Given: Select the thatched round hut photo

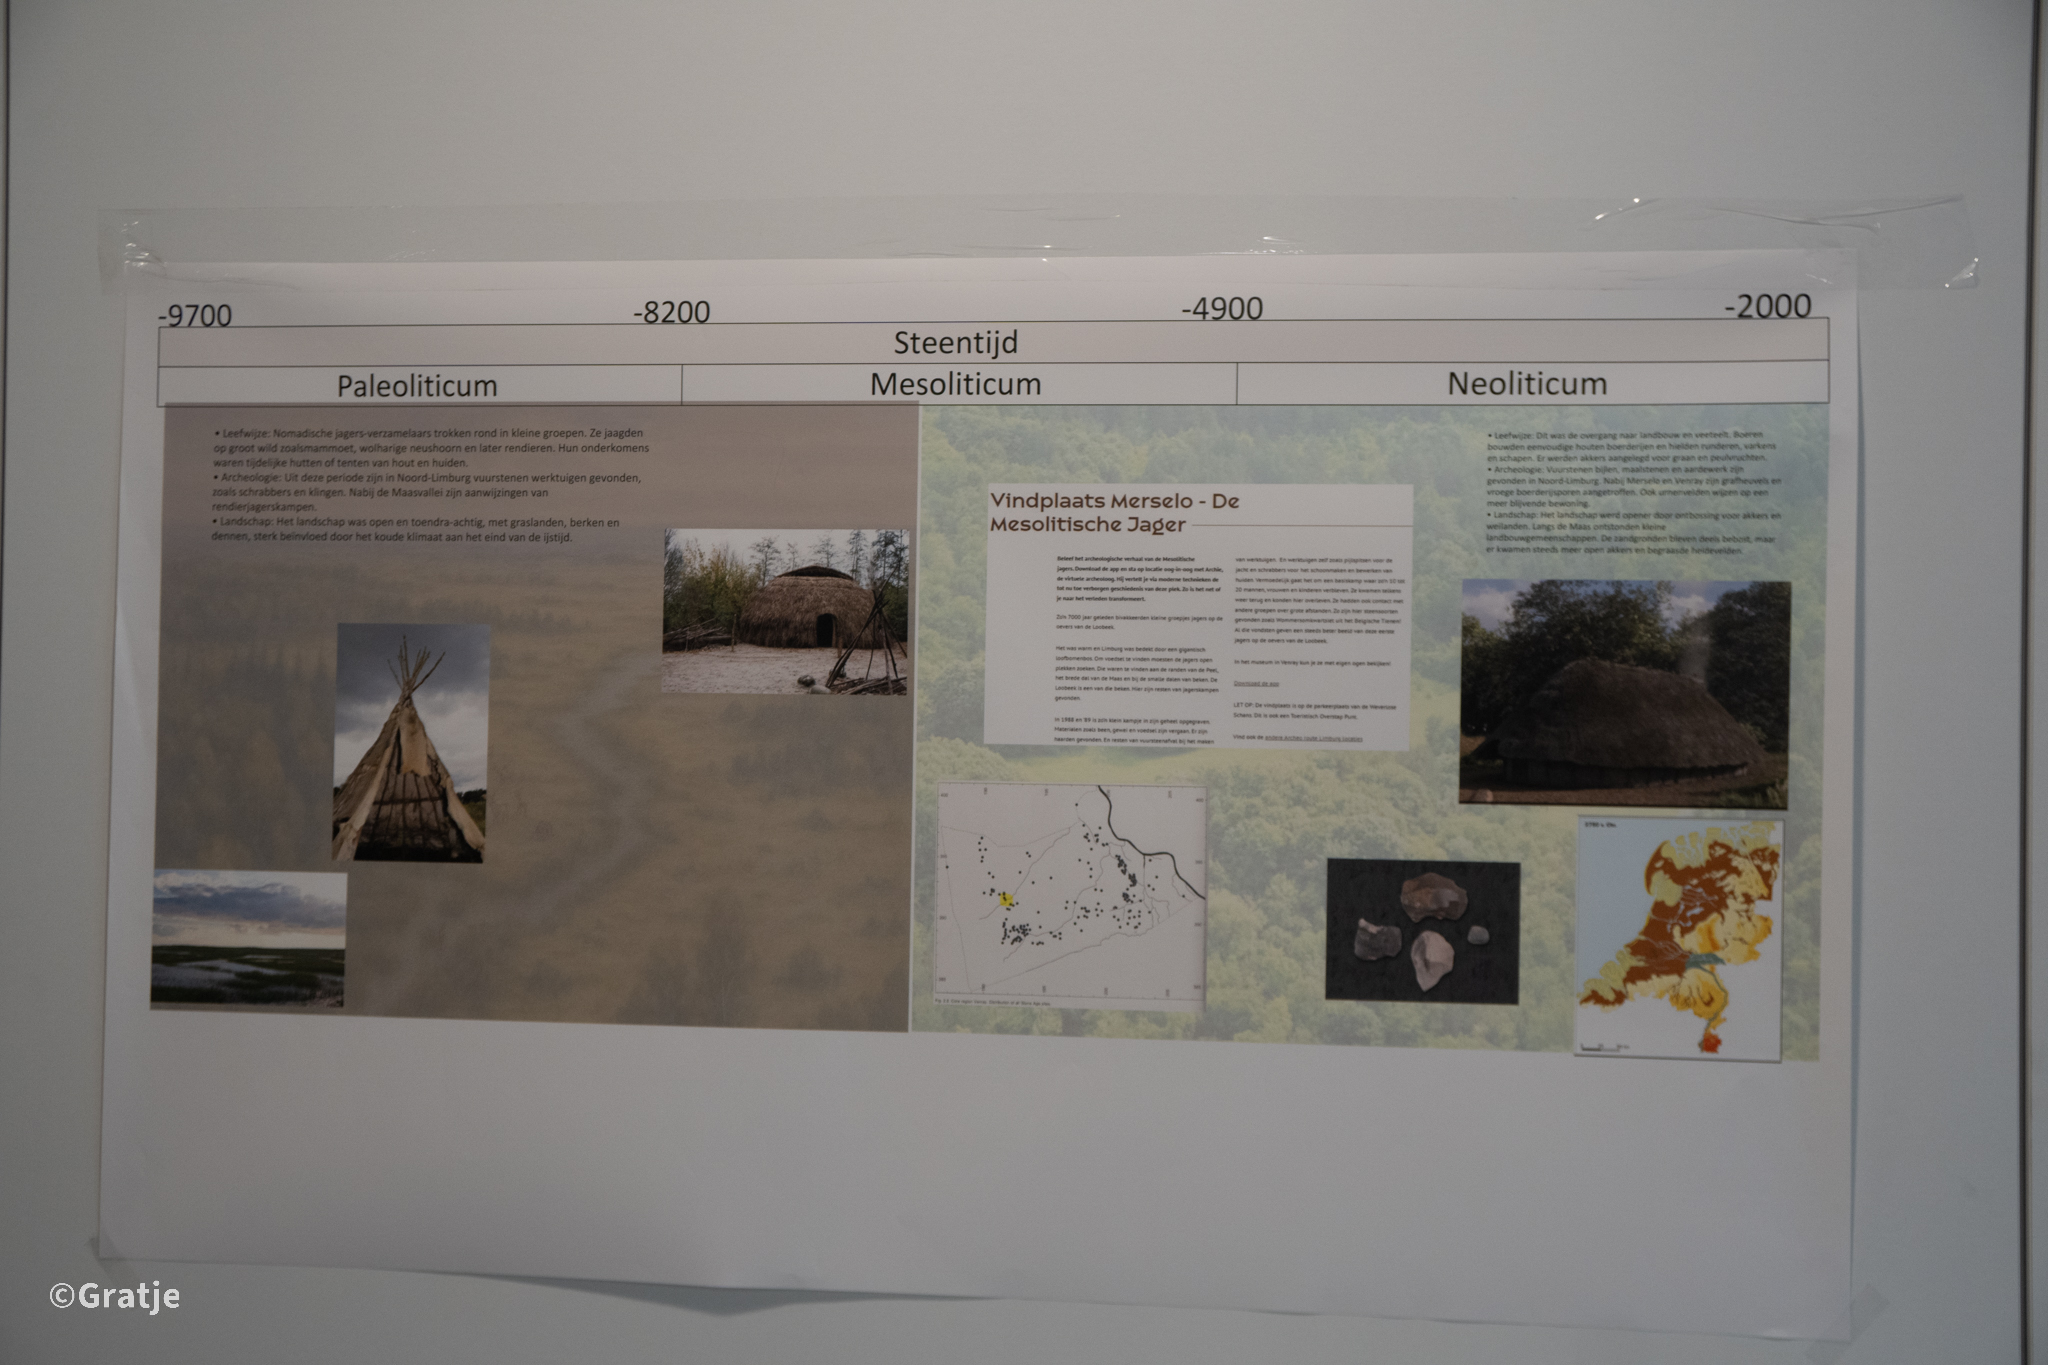Looking at the screenshot, I should (786, 611).
